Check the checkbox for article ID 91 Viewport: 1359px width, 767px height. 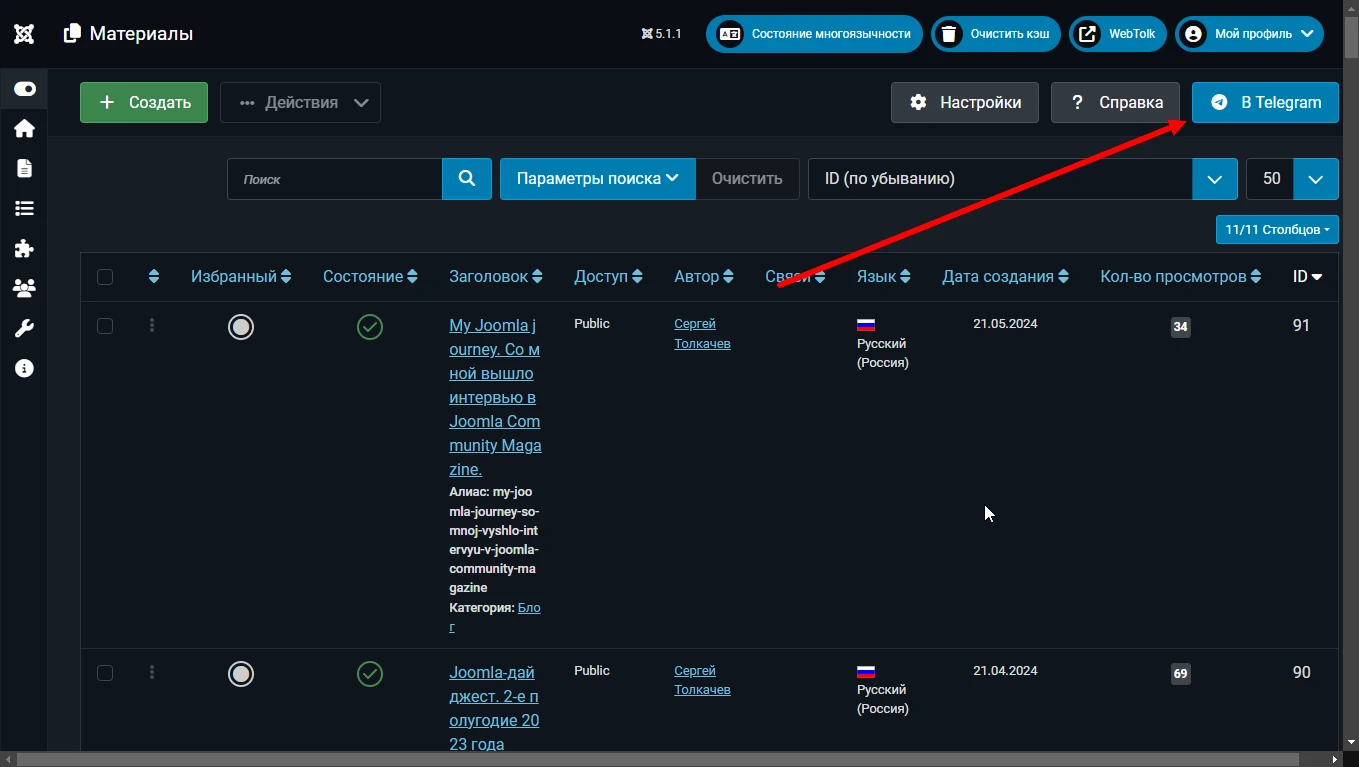(105, 326)
